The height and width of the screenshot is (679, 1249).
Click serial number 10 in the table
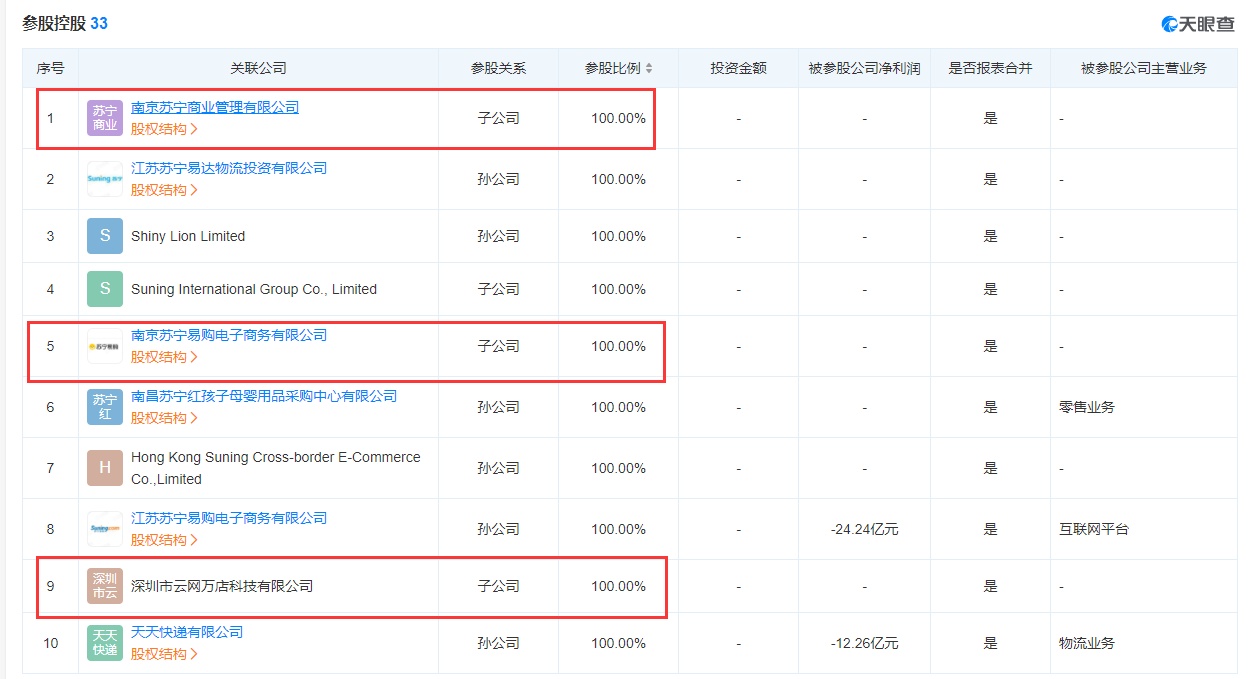tap(51, 643)
